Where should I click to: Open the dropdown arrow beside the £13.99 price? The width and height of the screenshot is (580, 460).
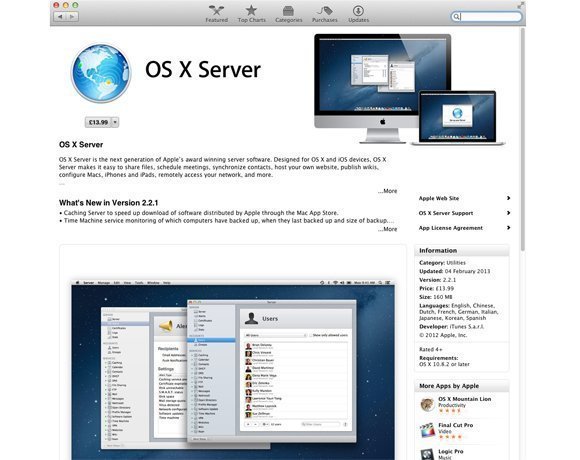tap(115, 122)
